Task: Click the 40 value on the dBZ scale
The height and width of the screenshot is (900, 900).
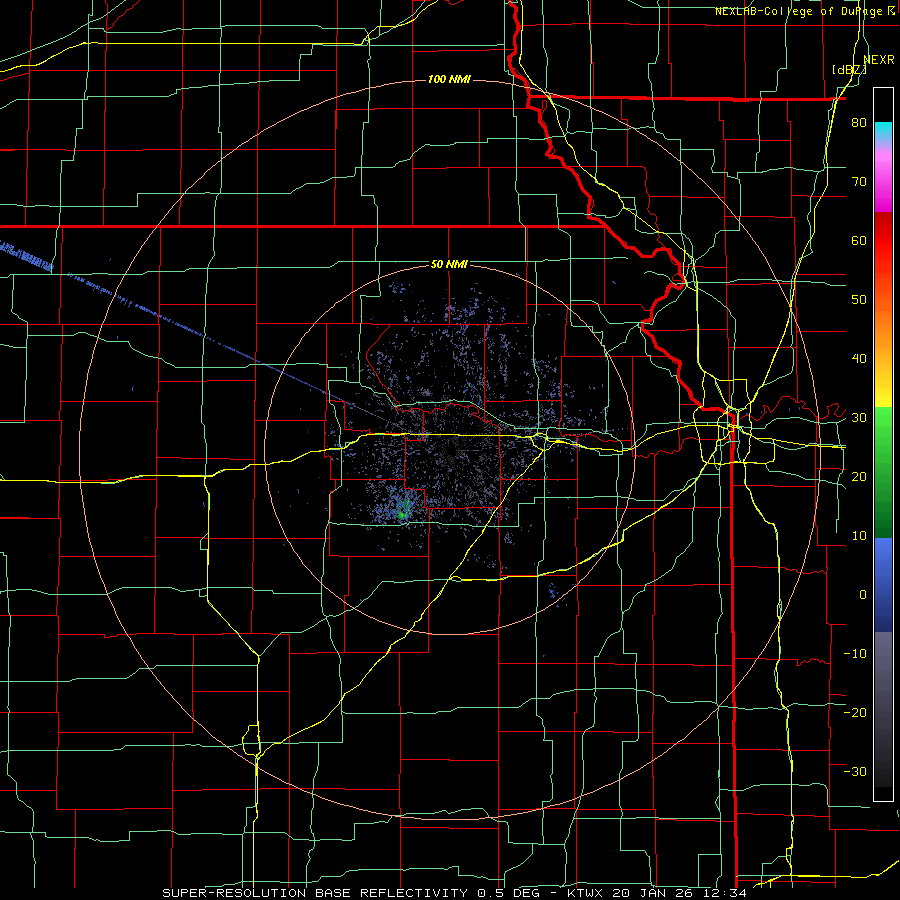Action: coord(859,359)
